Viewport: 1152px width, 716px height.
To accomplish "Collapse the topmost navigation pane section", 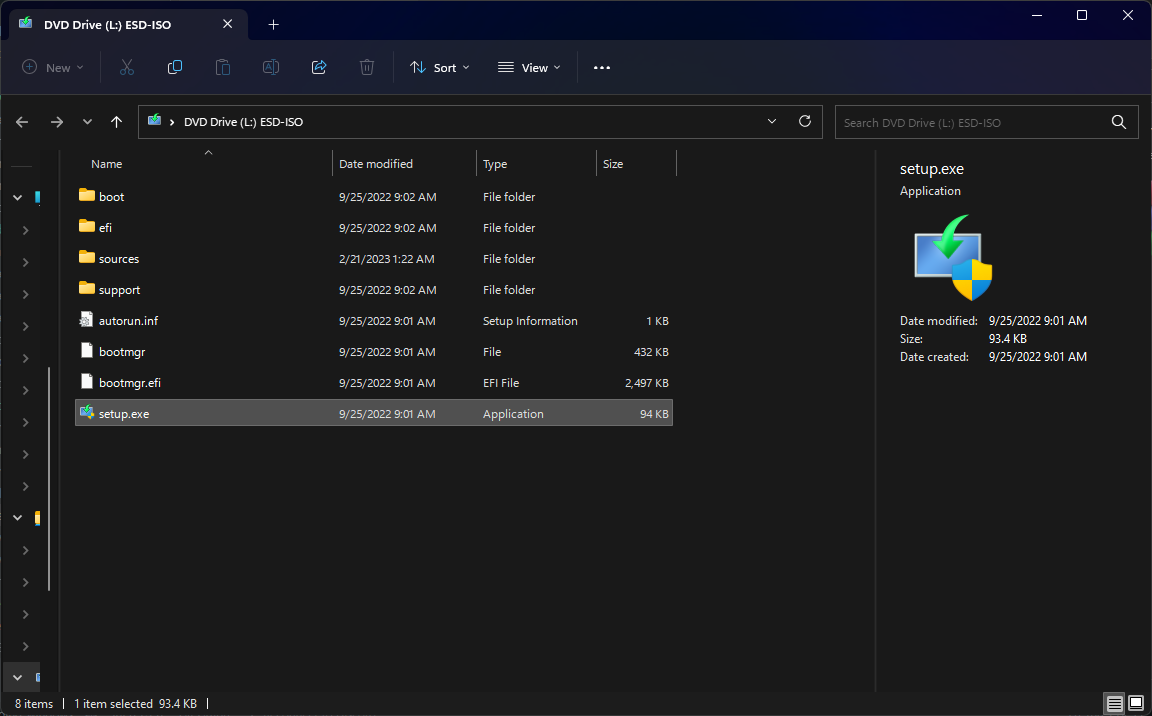I will pyautogui.click(x=18, y=198).
